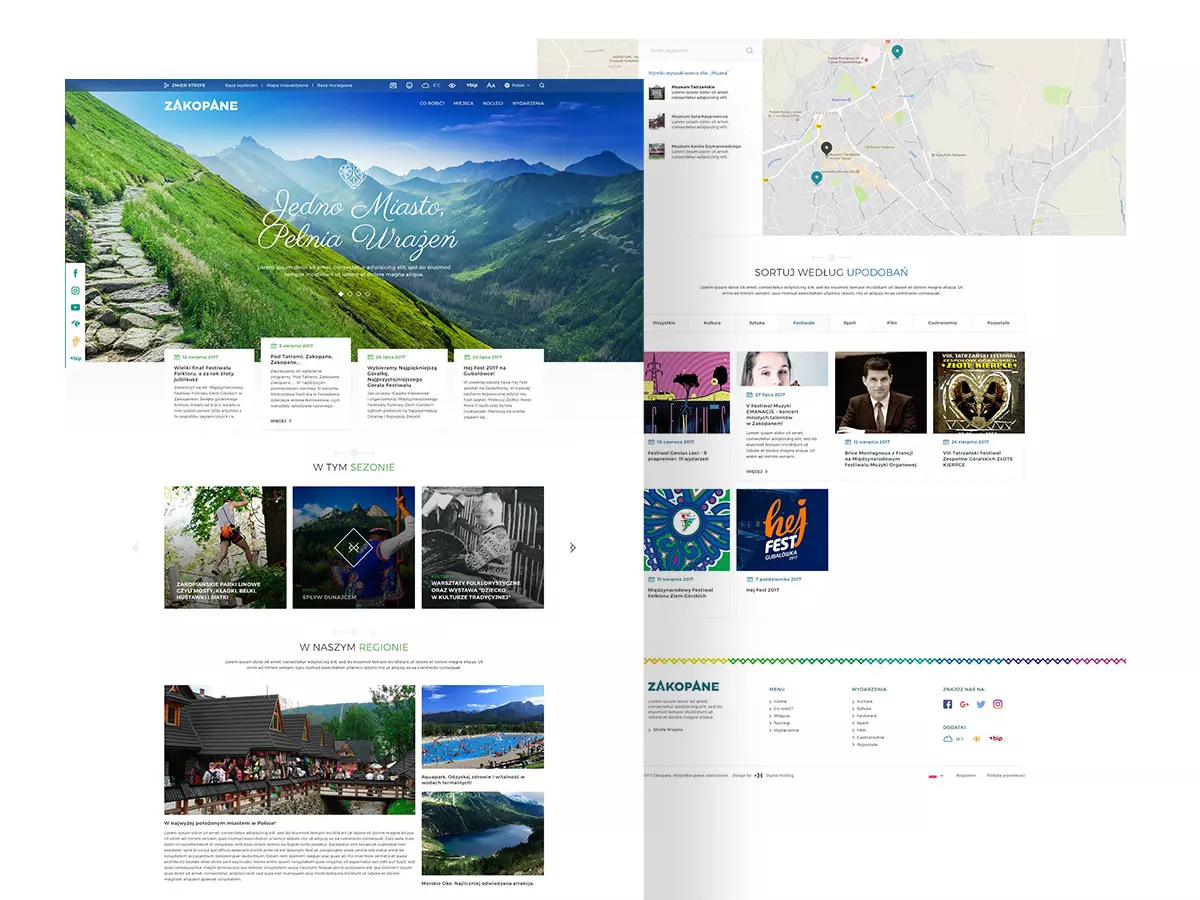Click the right carousel chevron arrow
Screen dimensions: 1200x900
[573, 547]
